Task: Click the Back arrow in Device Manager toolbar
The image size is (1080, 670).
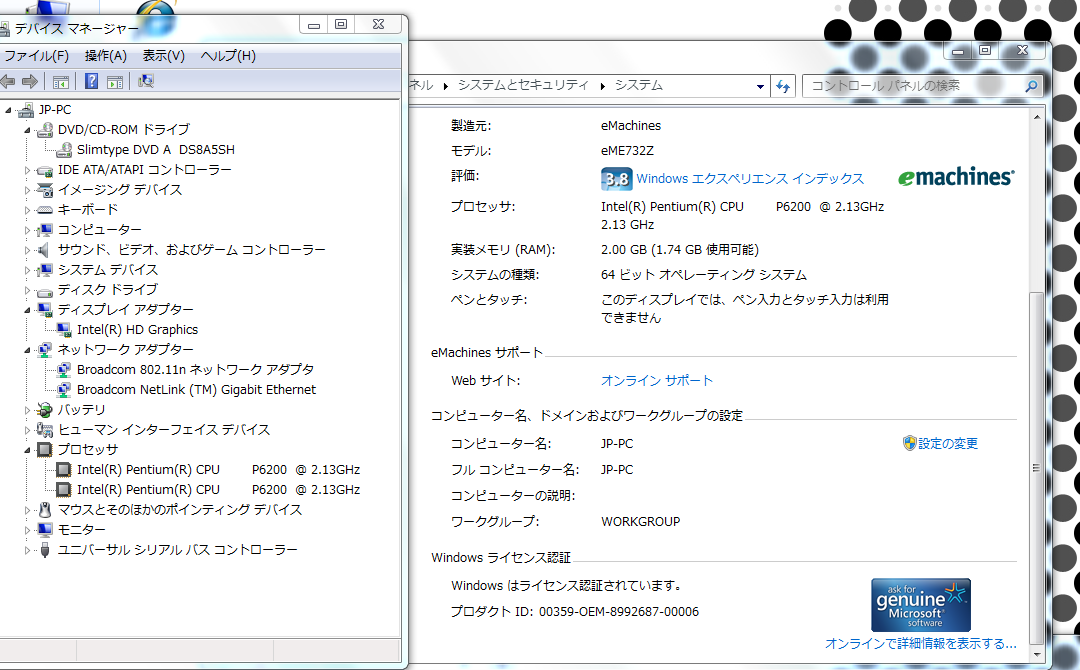Action: 7,81
